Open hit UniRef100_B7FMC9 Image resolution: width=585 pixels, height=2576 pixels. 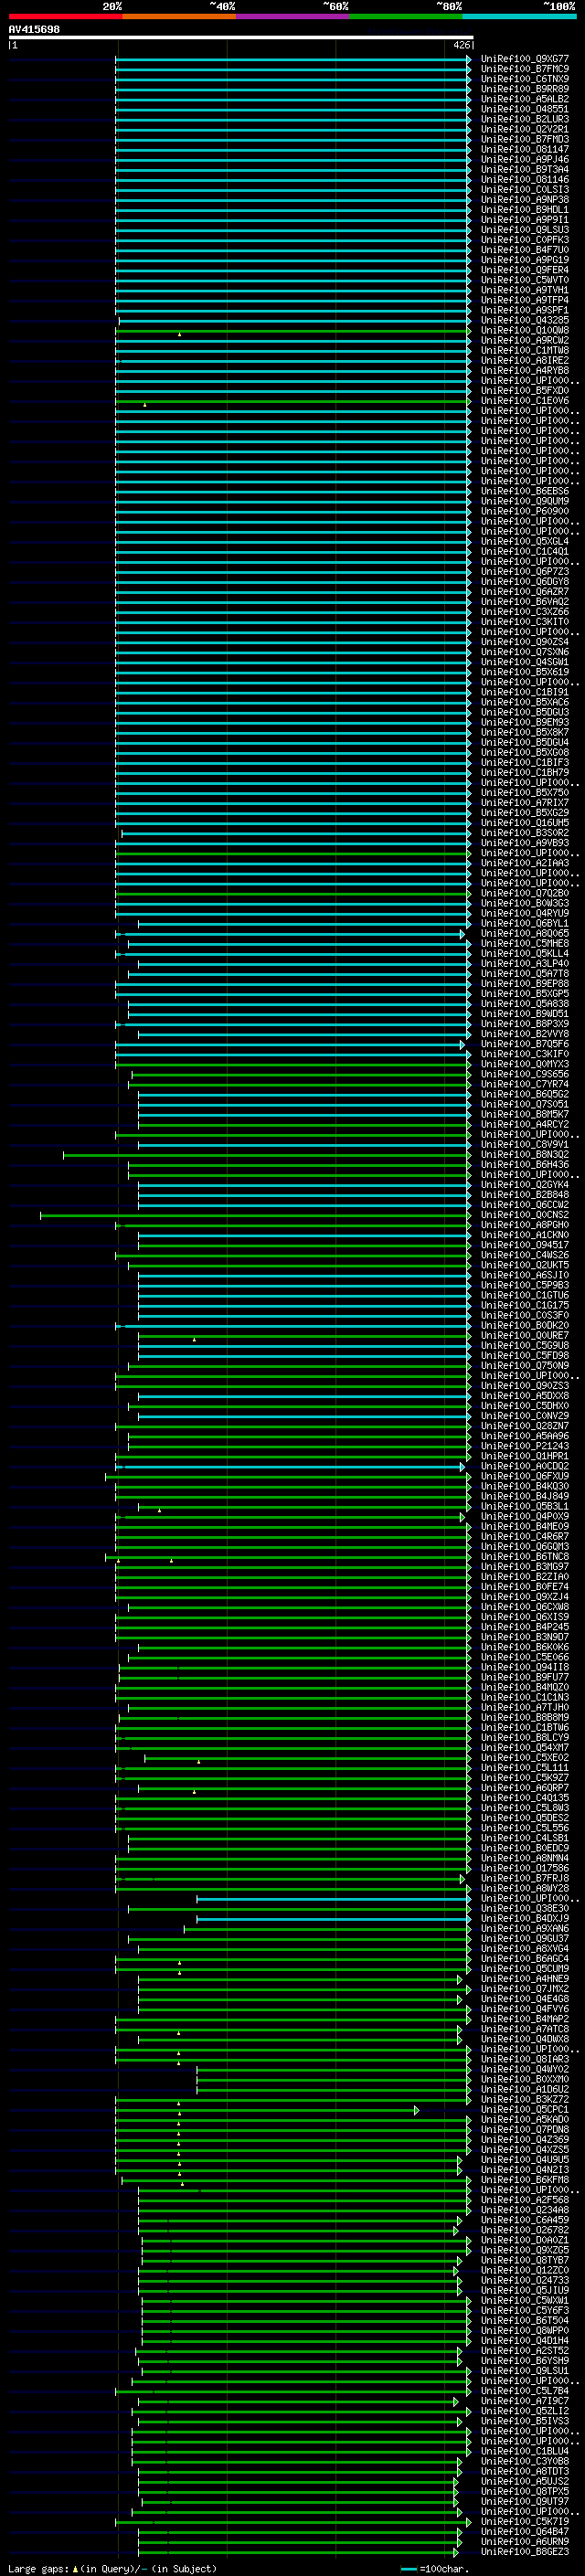[525, 69]
